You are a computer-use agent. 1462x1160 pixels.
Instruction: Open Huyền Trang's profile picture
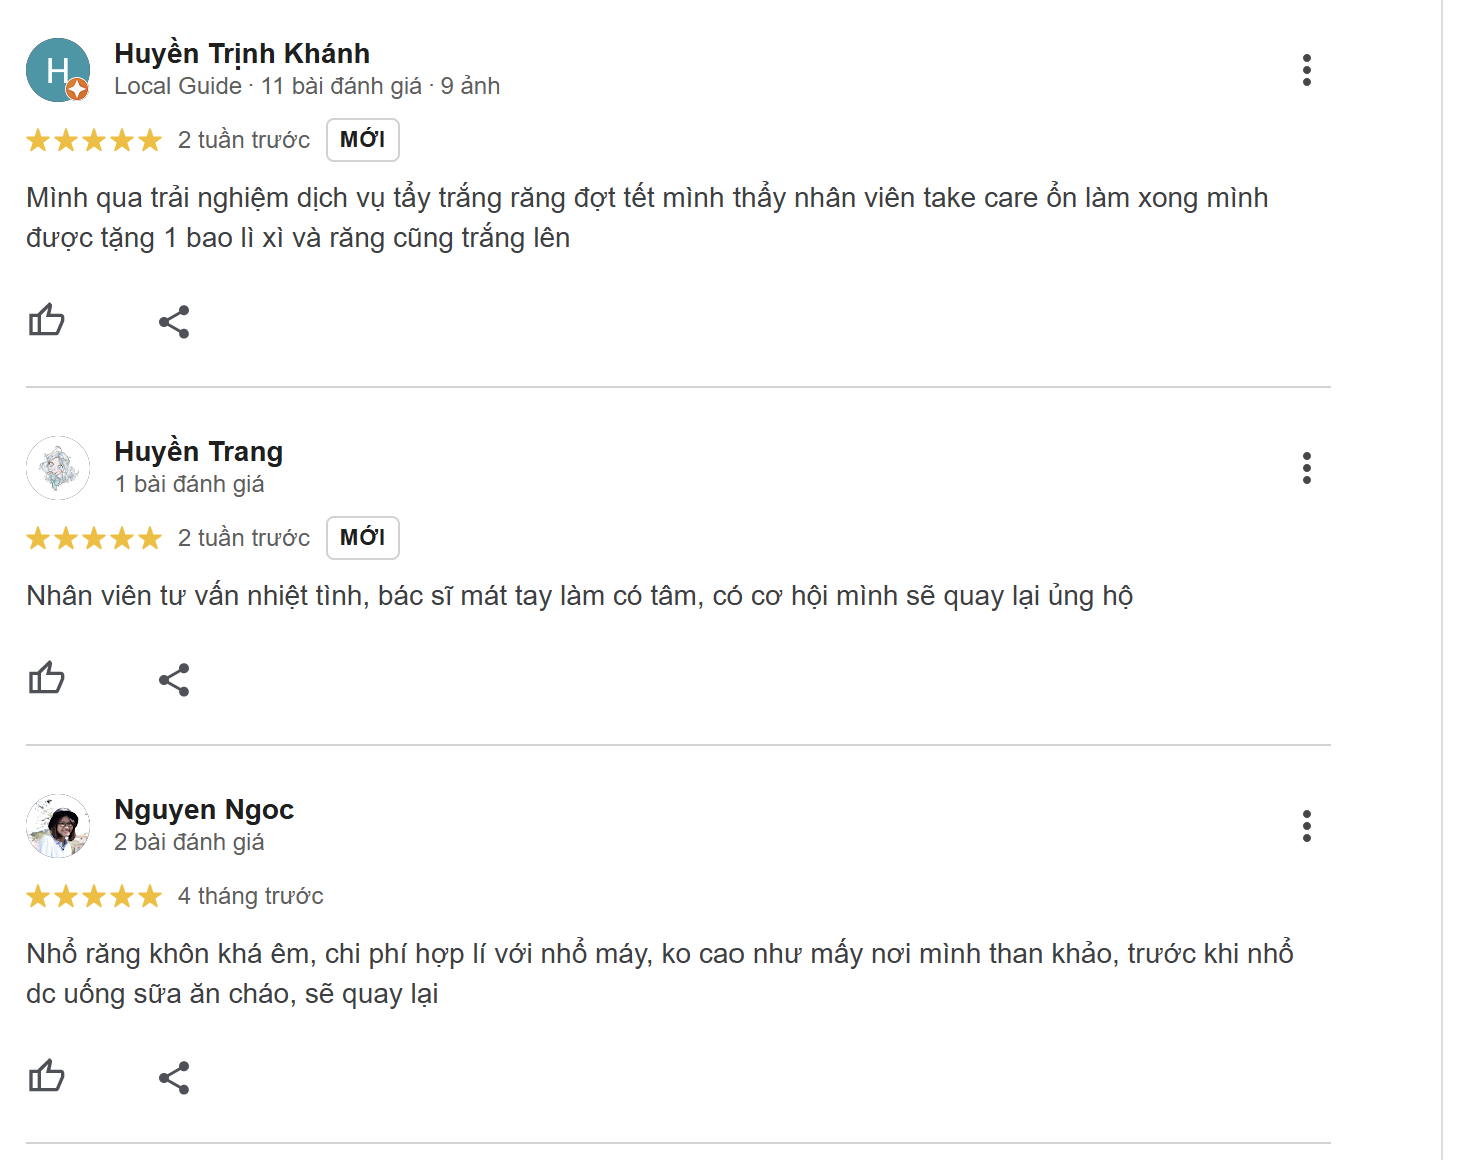[58, 468]
